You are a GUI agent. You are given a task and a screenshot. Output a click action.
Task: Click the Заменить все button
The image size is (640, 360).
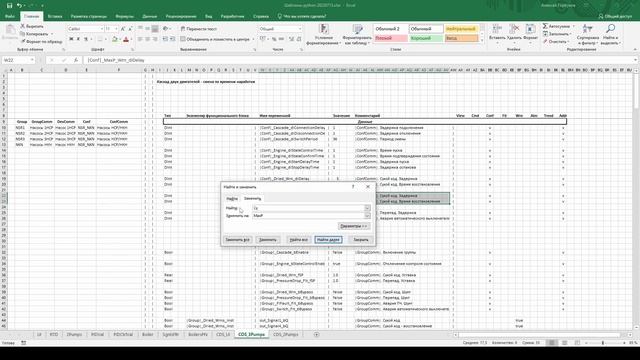(238, 240)
